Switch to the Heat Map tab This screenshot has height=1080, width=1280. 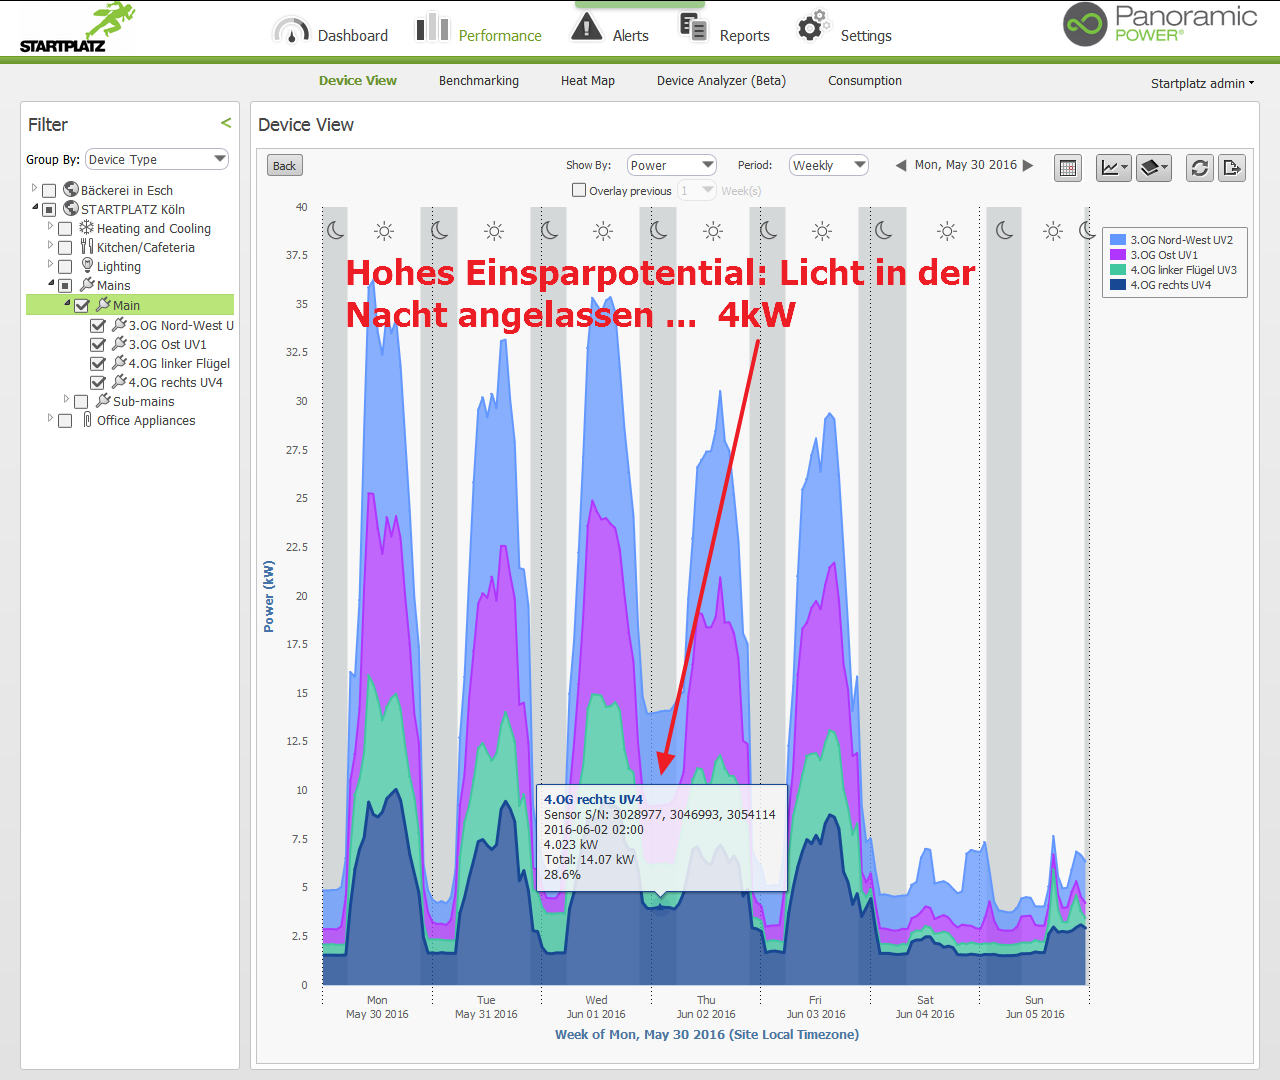(587, 81)
